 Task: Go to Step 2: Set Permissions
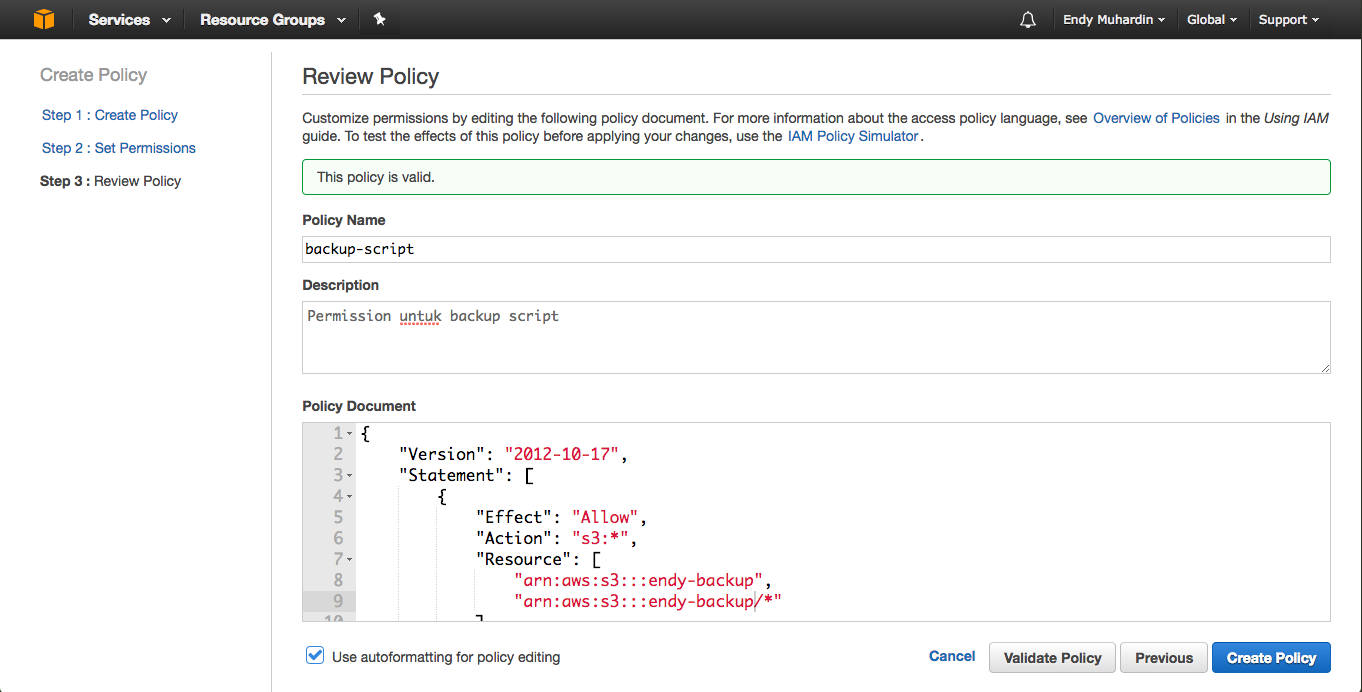pos(119,148)
